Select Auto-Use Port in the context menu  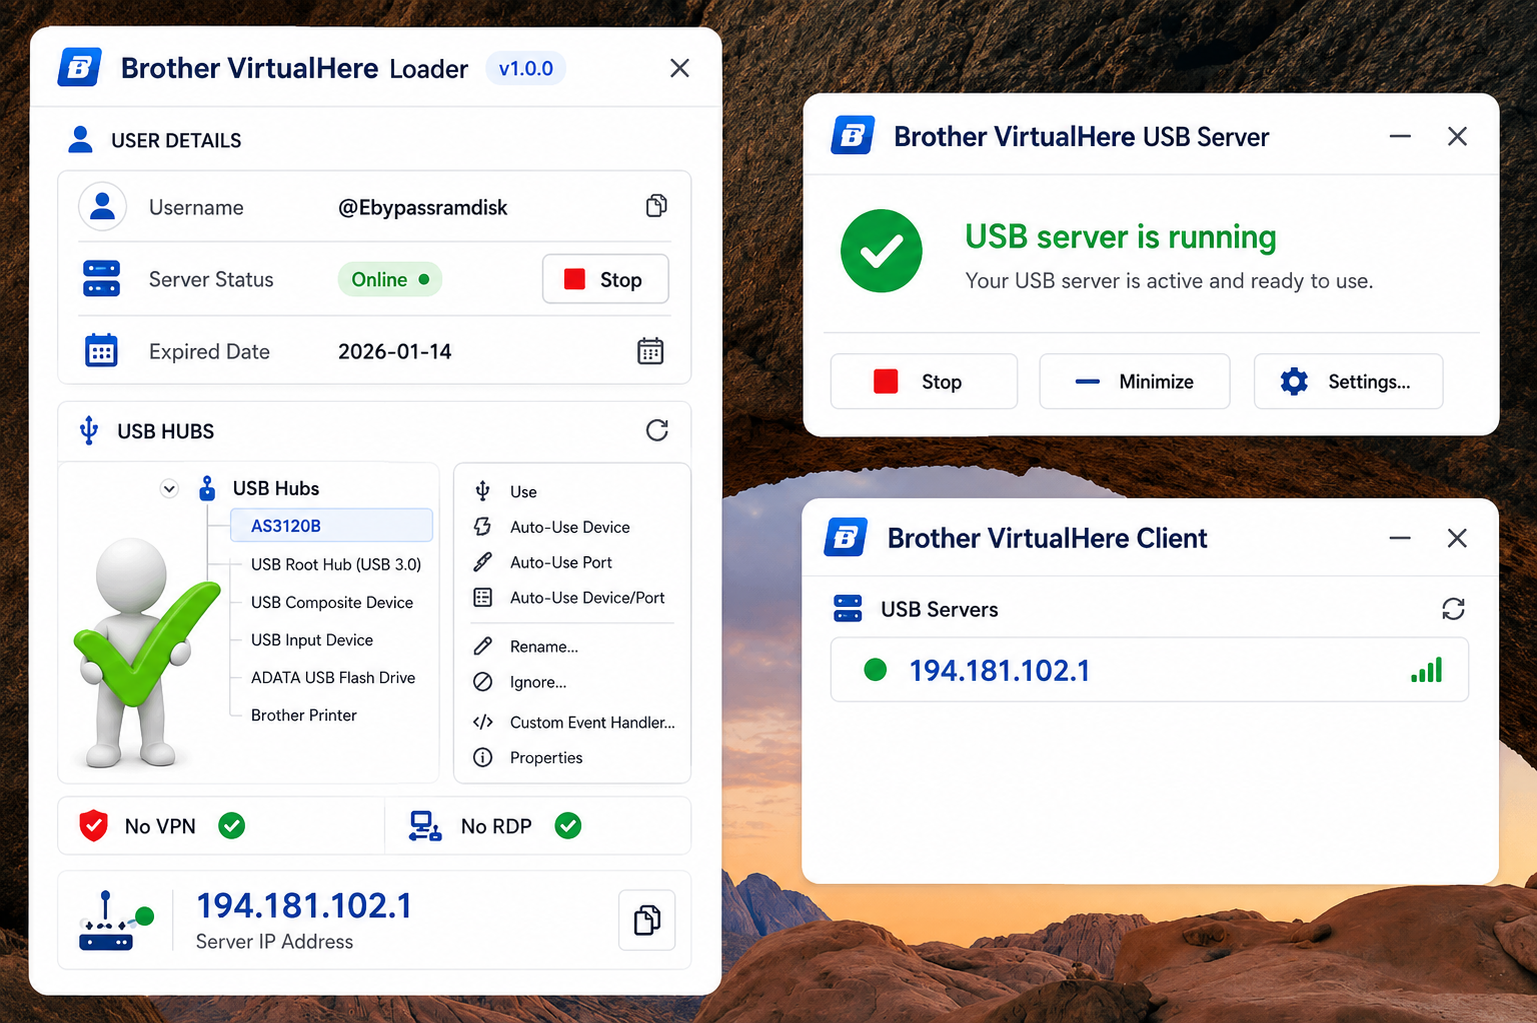[x=572, y=562]
